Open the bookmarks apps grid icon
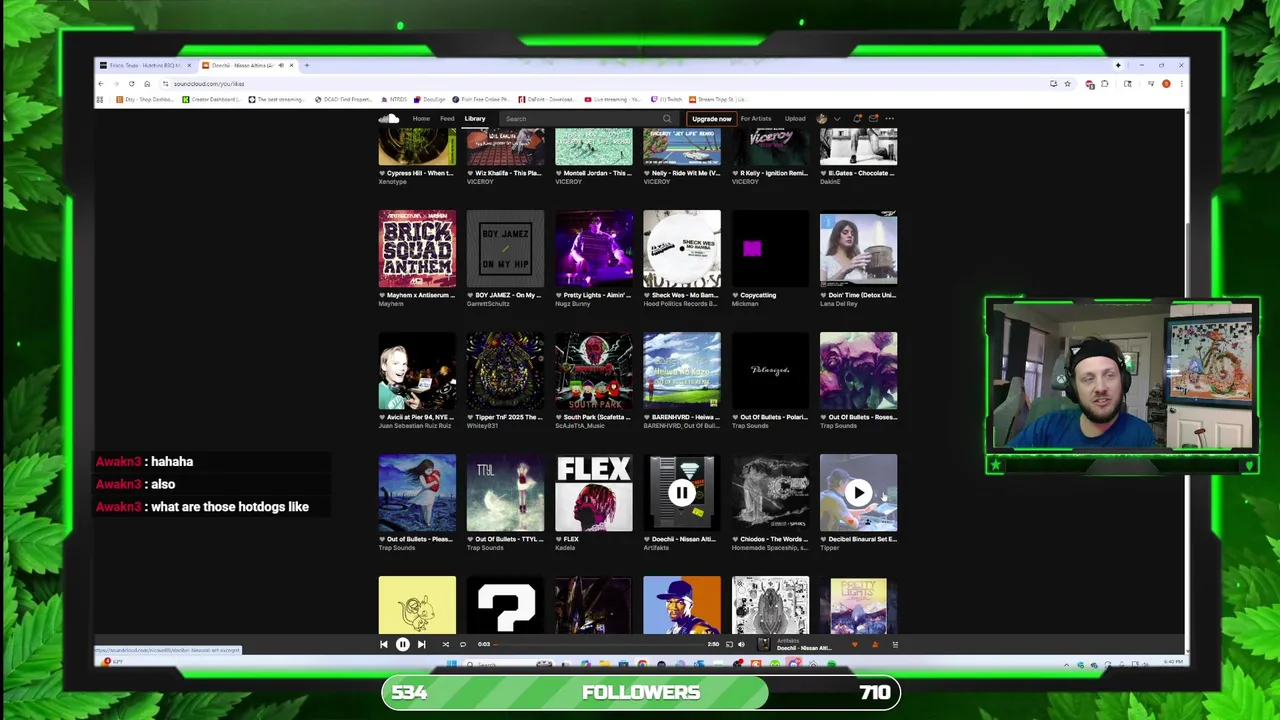This screenshot has height=720, width=1280. 100,99
